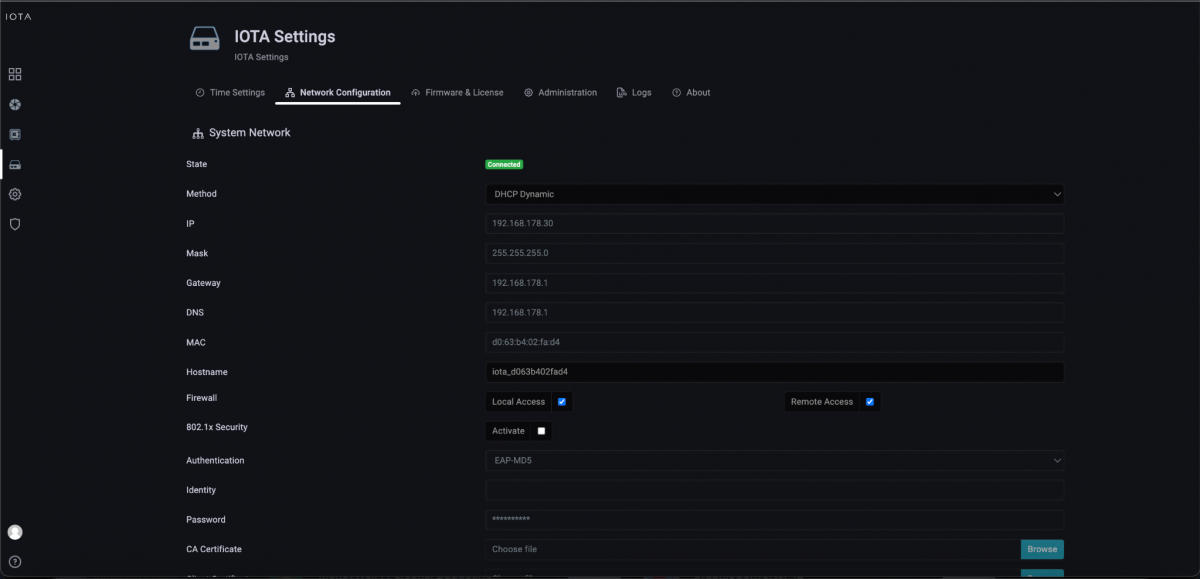Uncheck the Local Access firewall checkbox

[562, 402]
